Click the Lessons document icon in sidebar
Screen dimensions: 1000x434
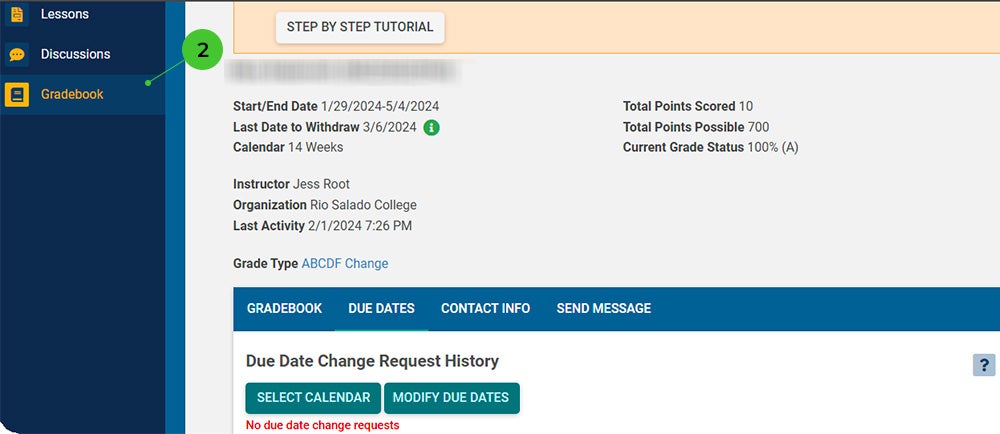pyautogui.click(x=17, y=14)
